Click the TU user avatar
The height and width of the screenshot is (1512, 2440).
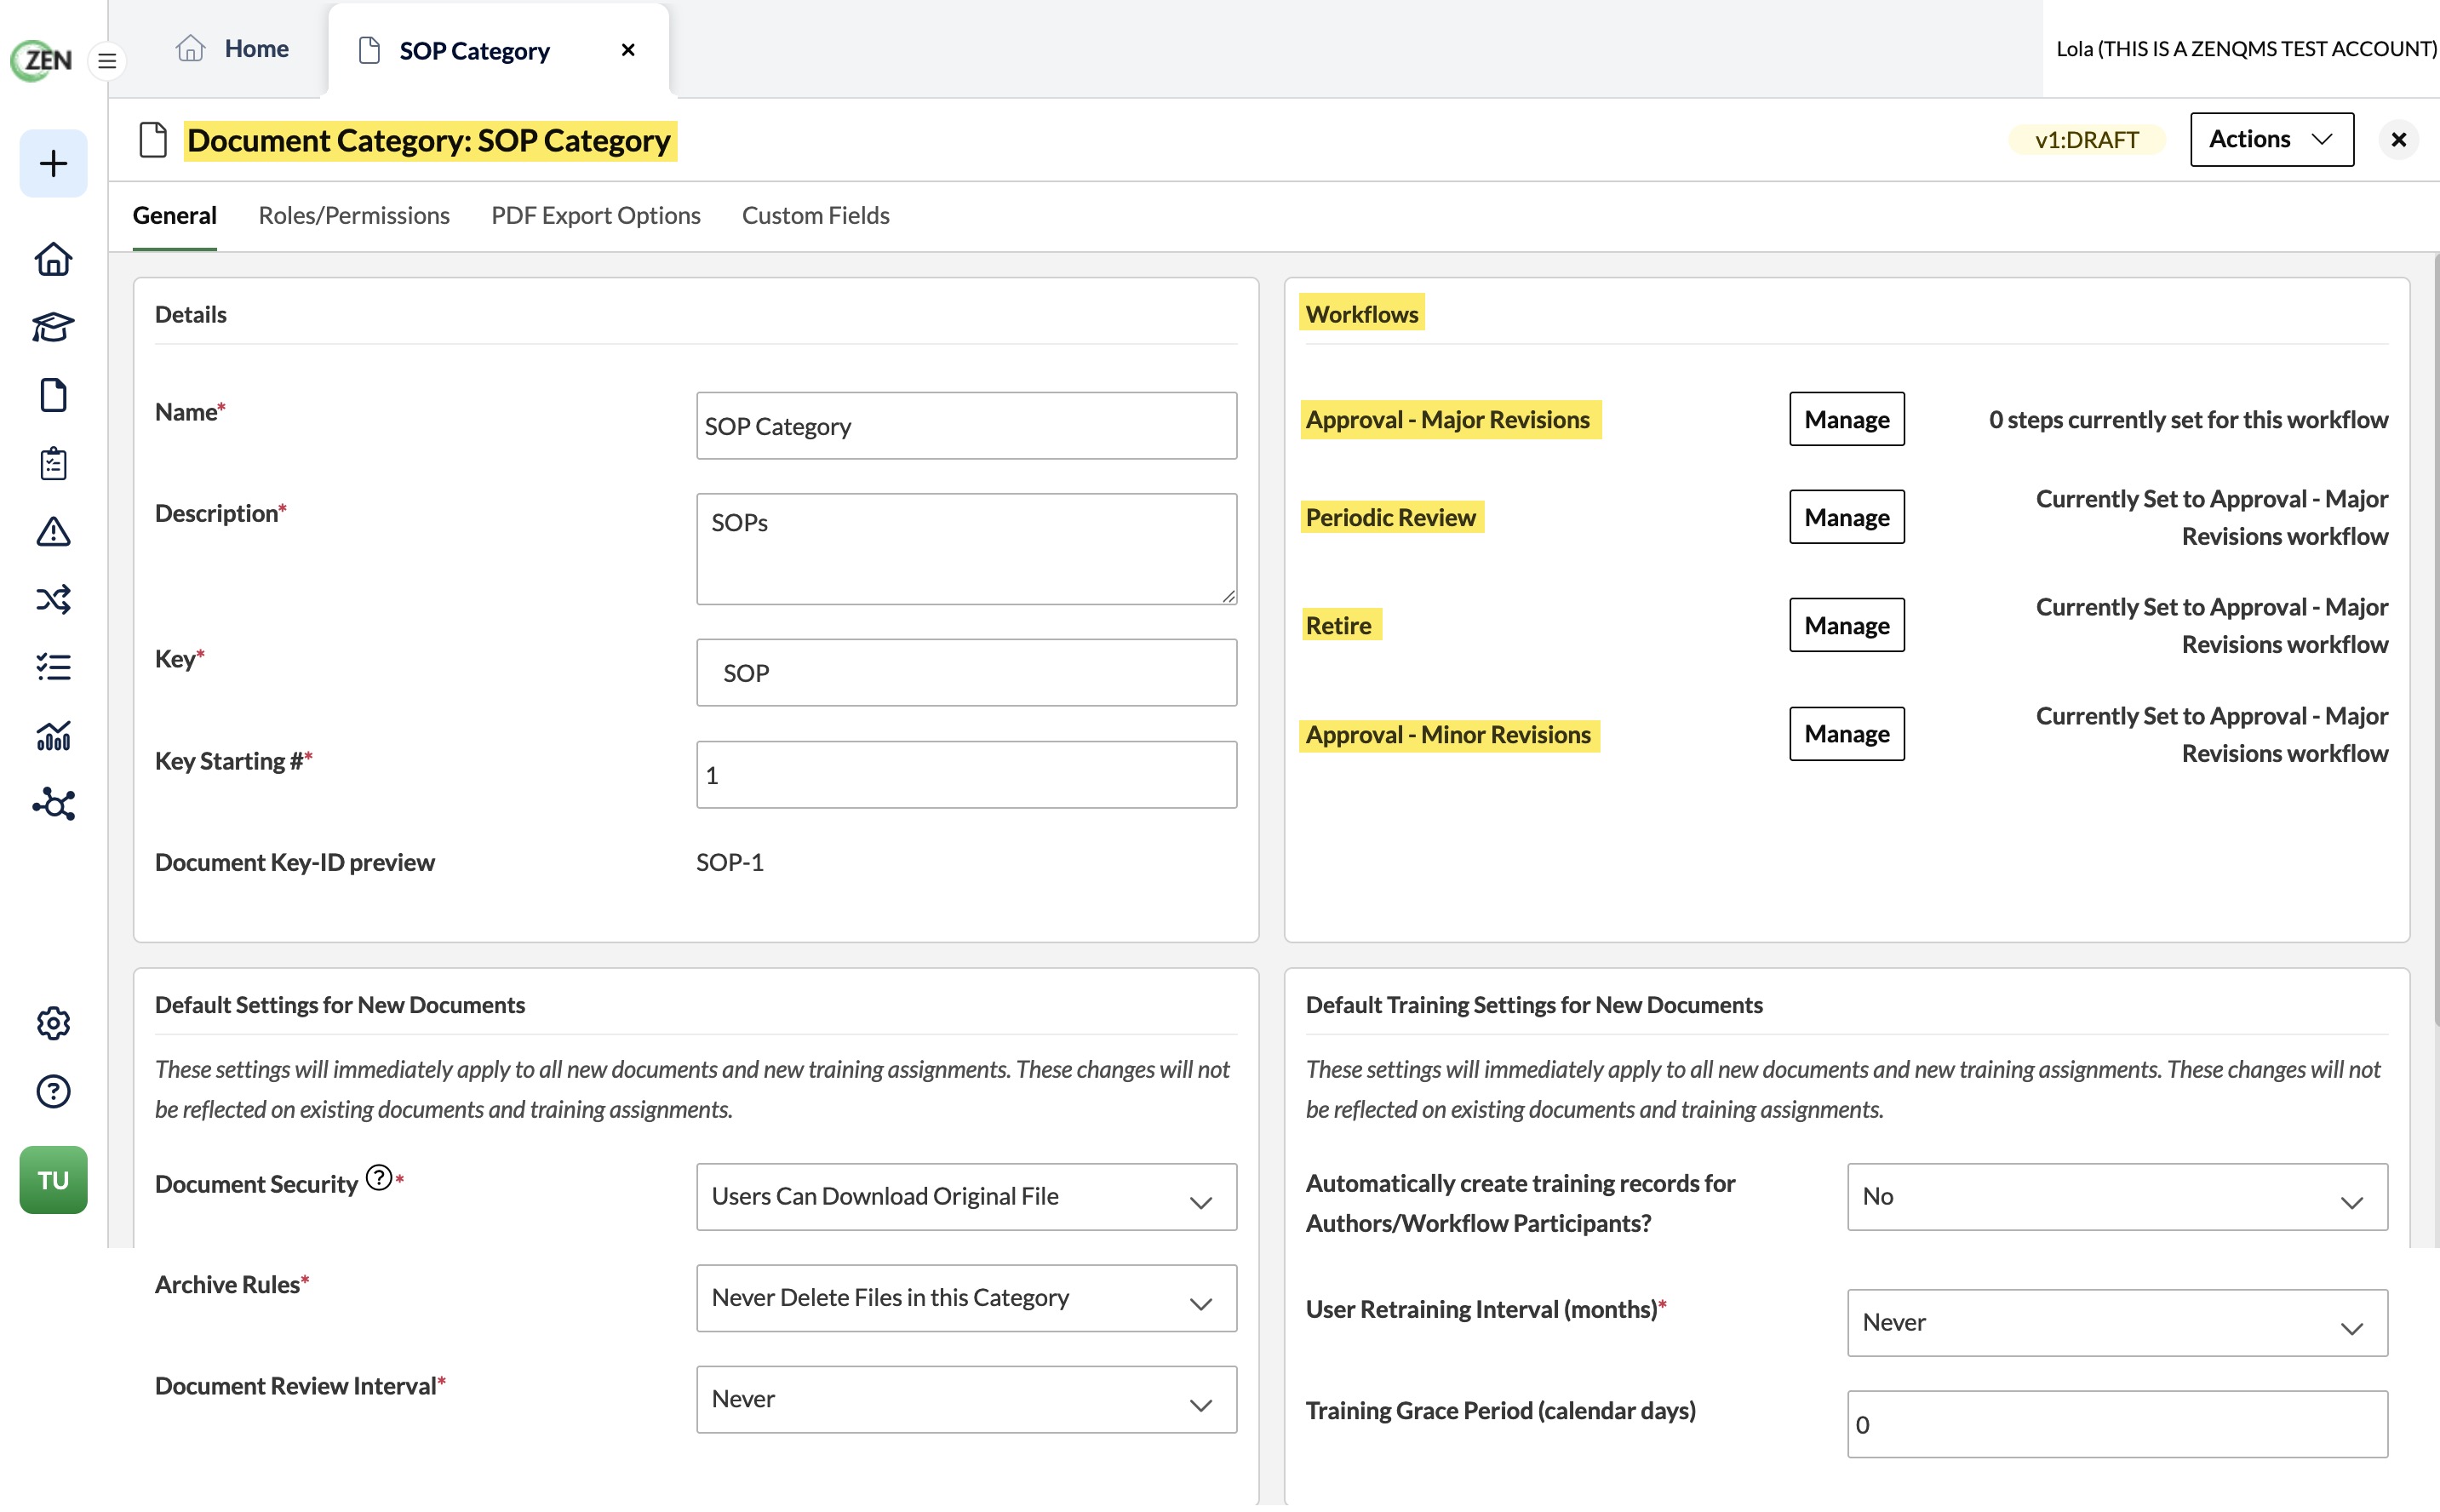click(x=53, y=1180)
